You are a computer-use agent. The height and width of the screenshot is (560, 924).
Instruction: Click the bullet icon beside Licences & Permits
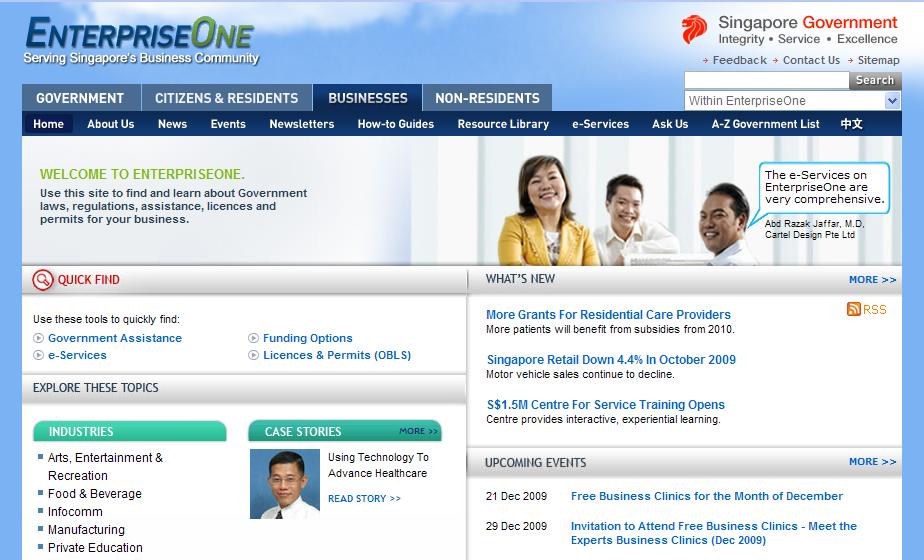pyautogui.click(x=253, y=355)
